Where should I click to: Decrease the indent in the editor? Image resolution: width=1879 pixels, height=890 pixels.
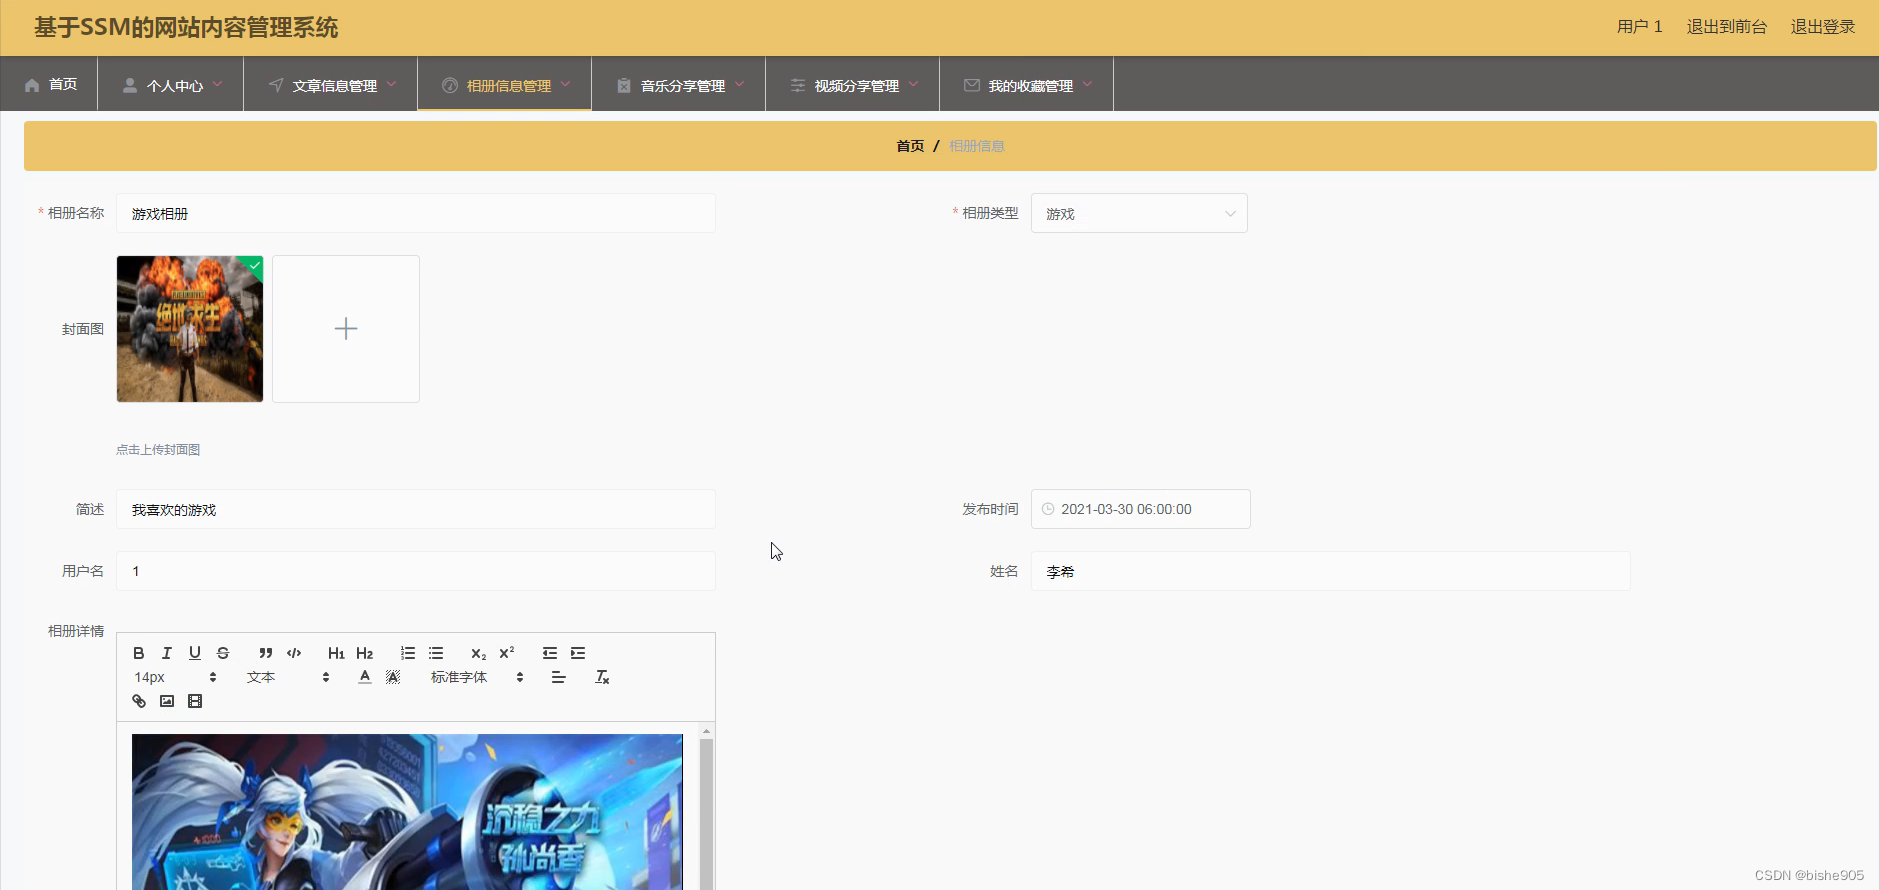point(550,653)
